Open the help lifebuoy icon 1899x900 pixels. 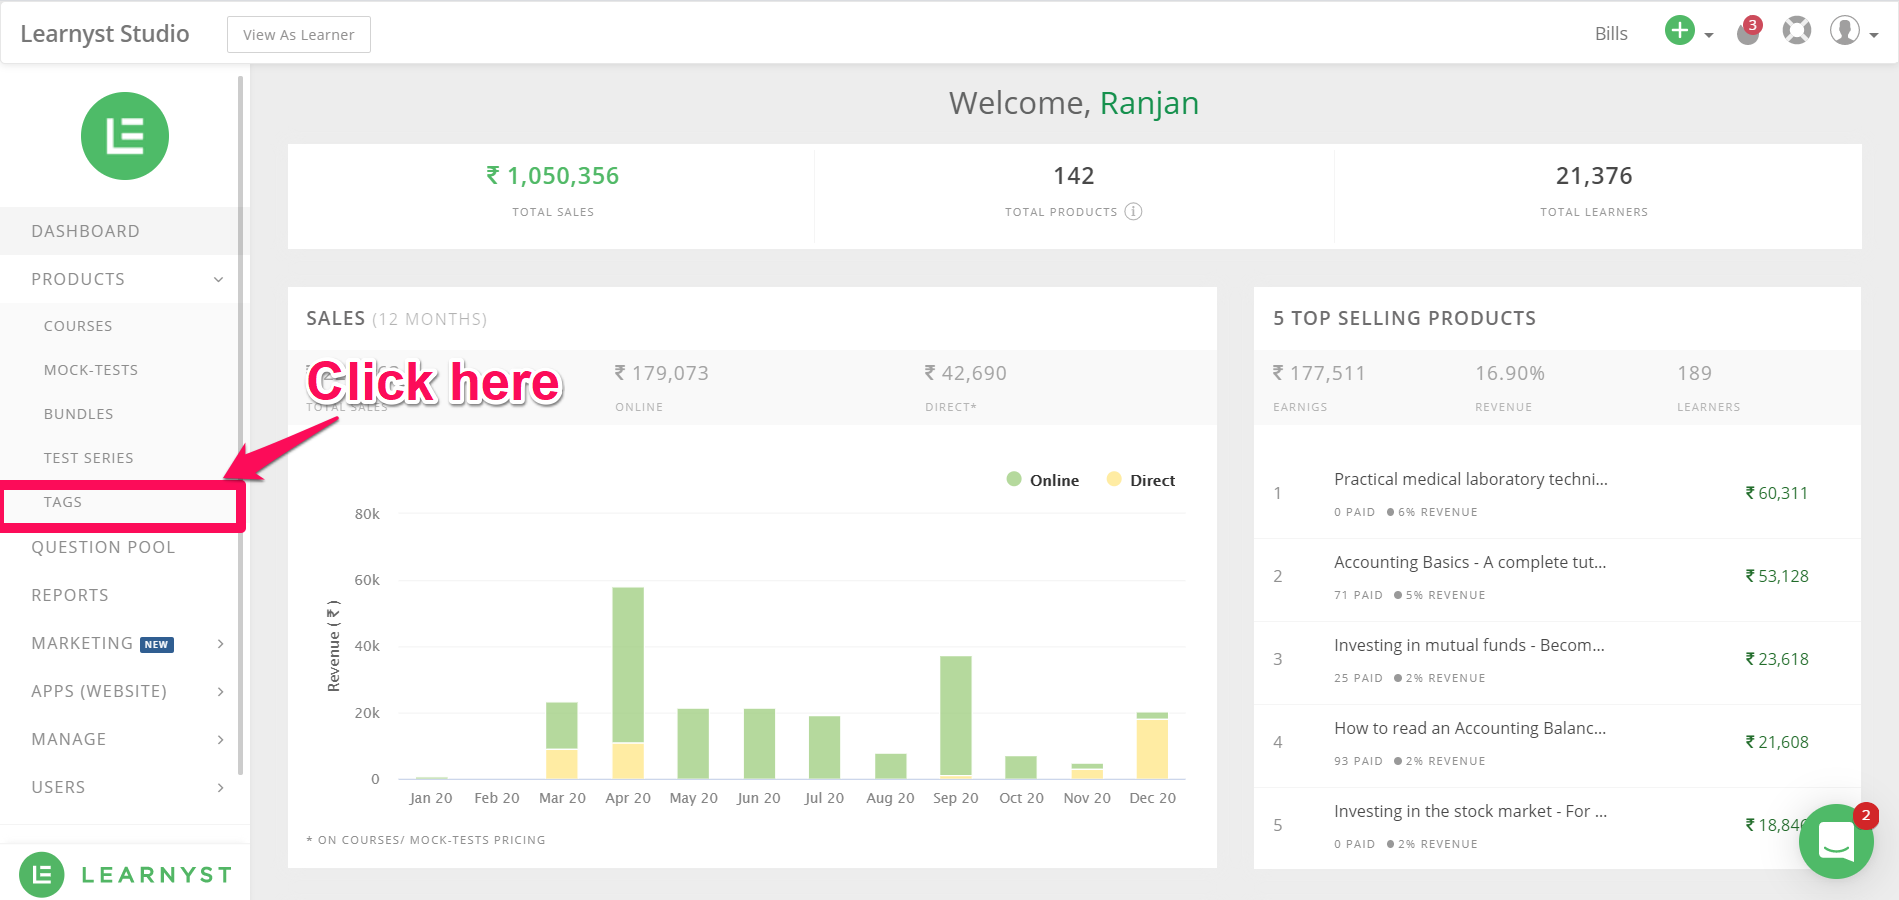tap(1797, 31)
